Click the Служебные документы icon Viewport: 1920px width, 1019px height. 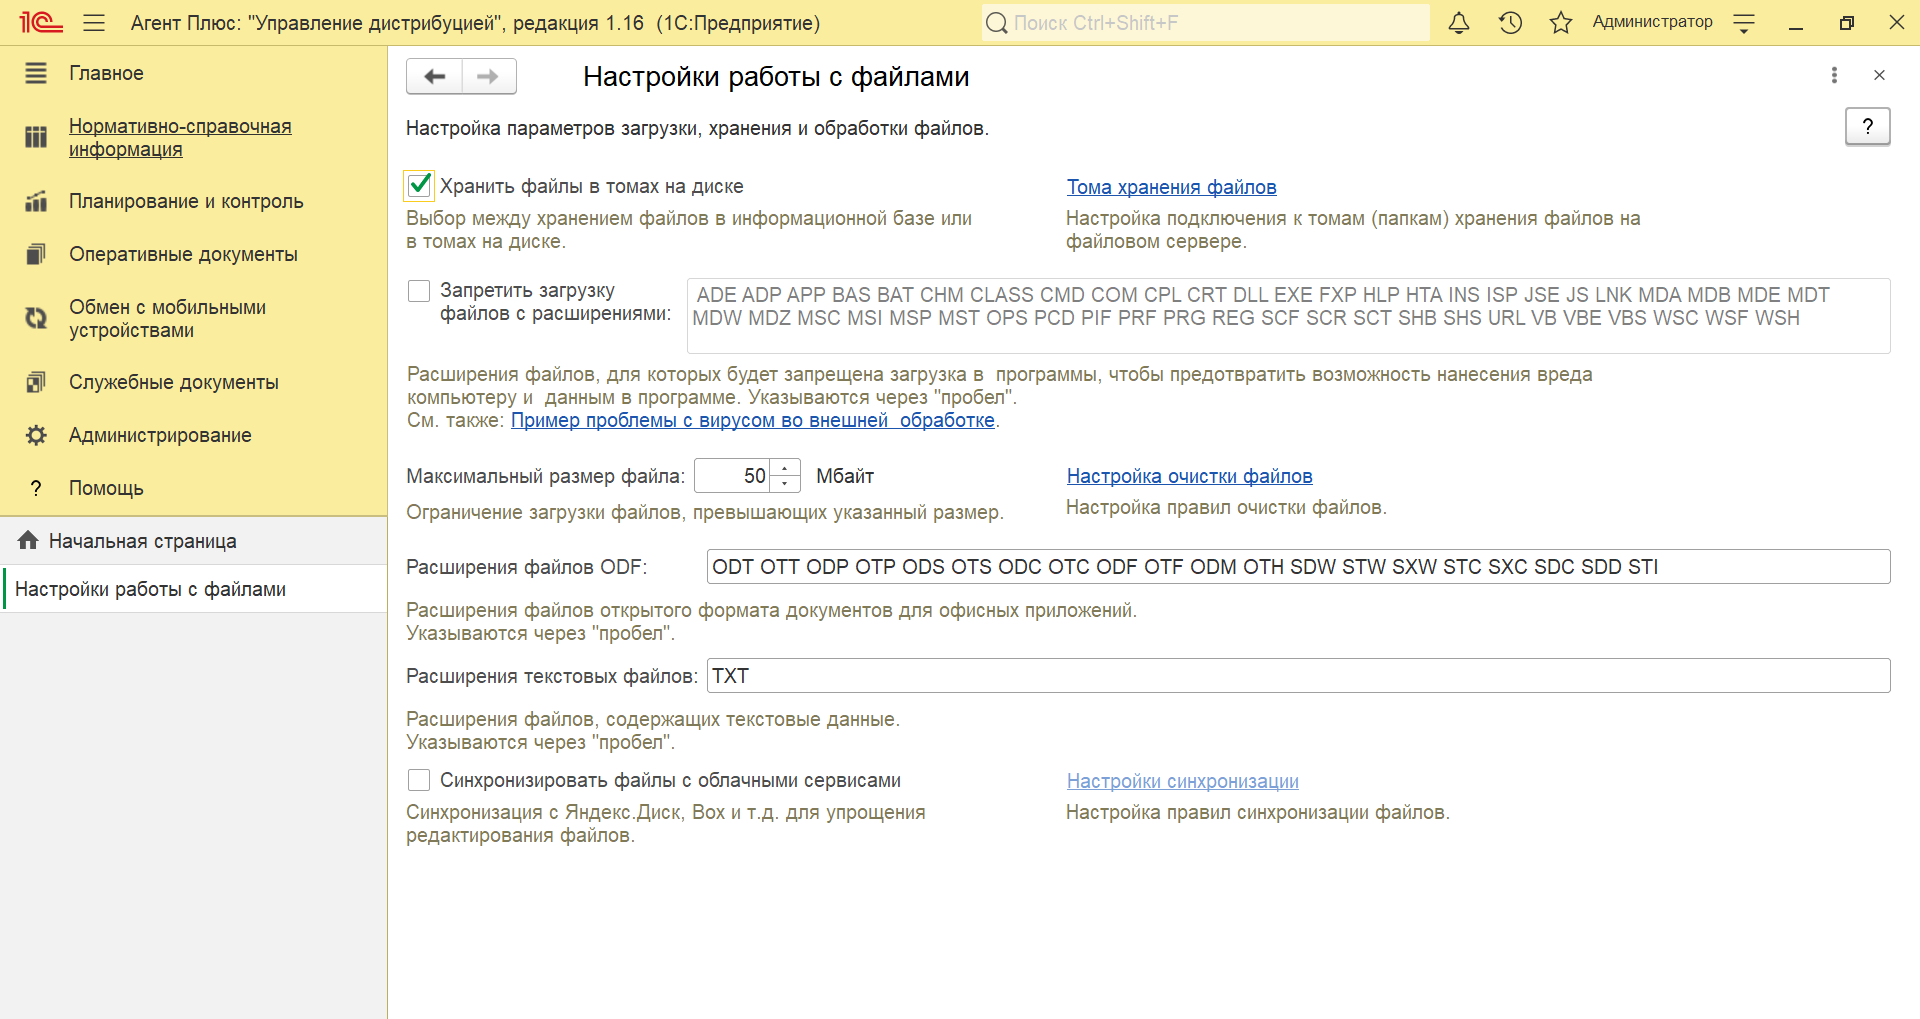(x=36, y=382)
